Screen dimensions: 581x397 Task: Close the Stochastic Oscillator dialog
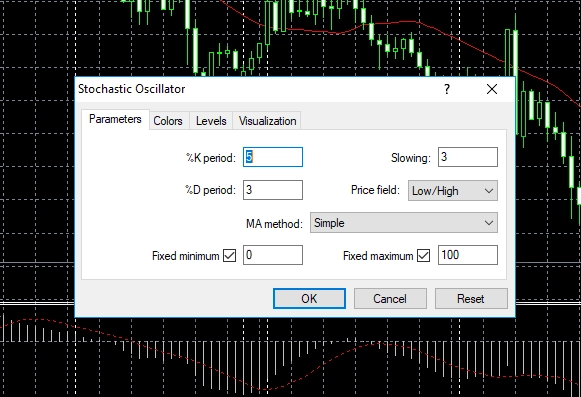click(x=492, y=89)
